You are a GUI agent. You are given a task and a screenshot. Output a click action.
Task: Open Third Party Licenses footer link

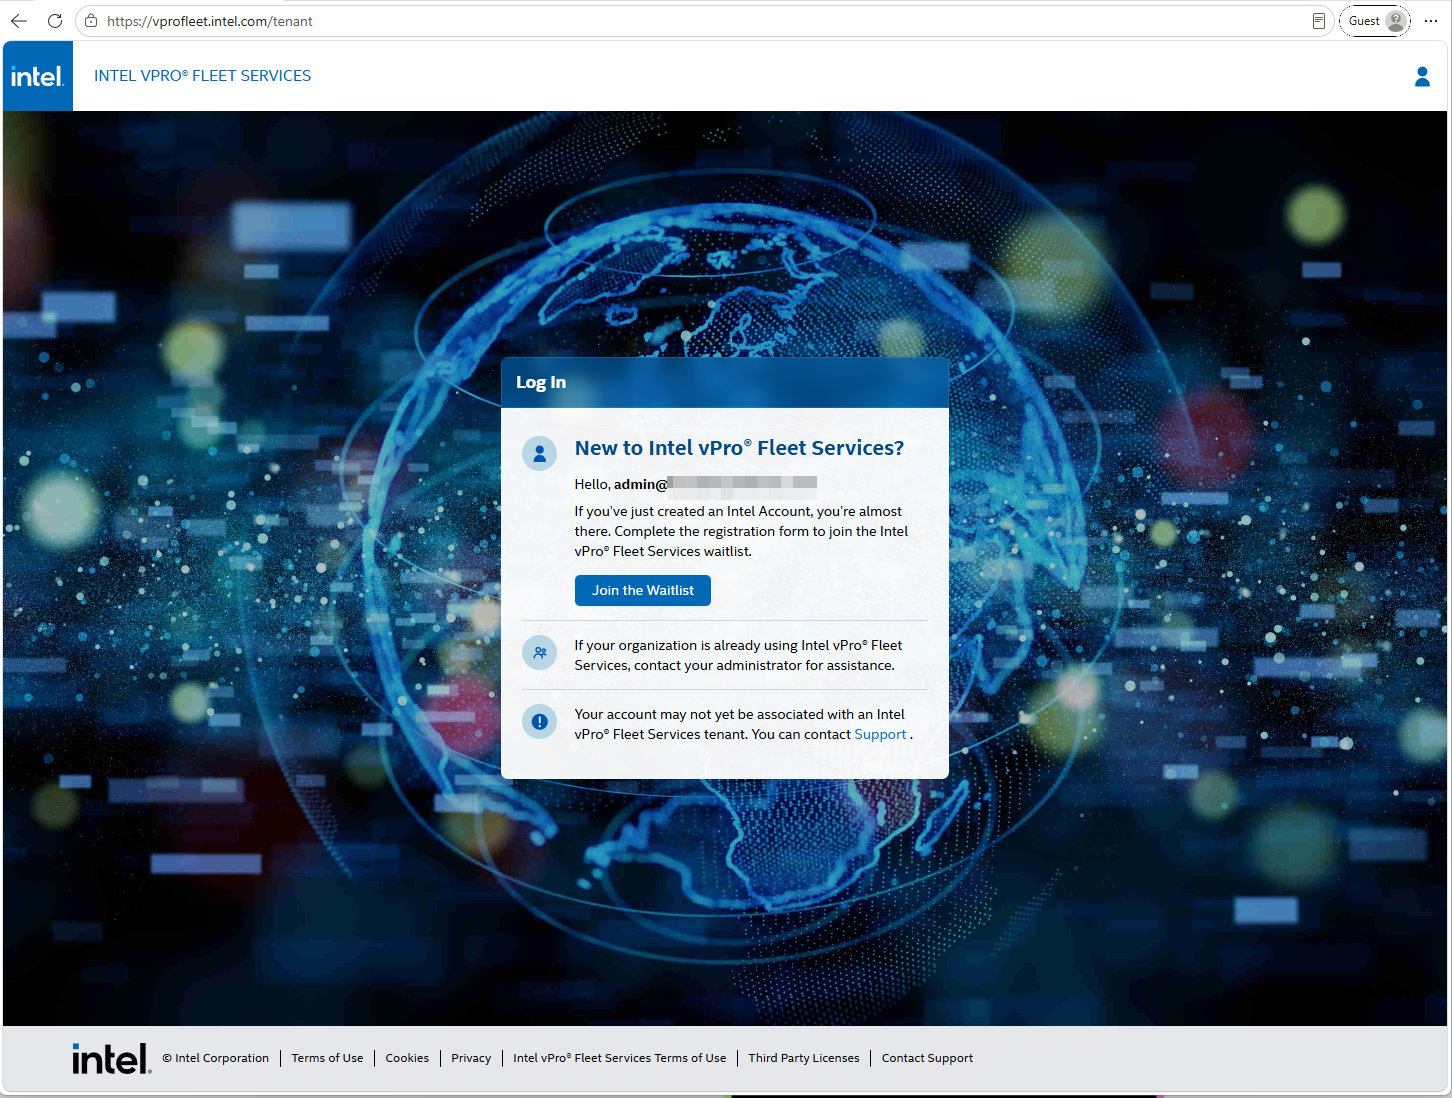pos(803,1058)
